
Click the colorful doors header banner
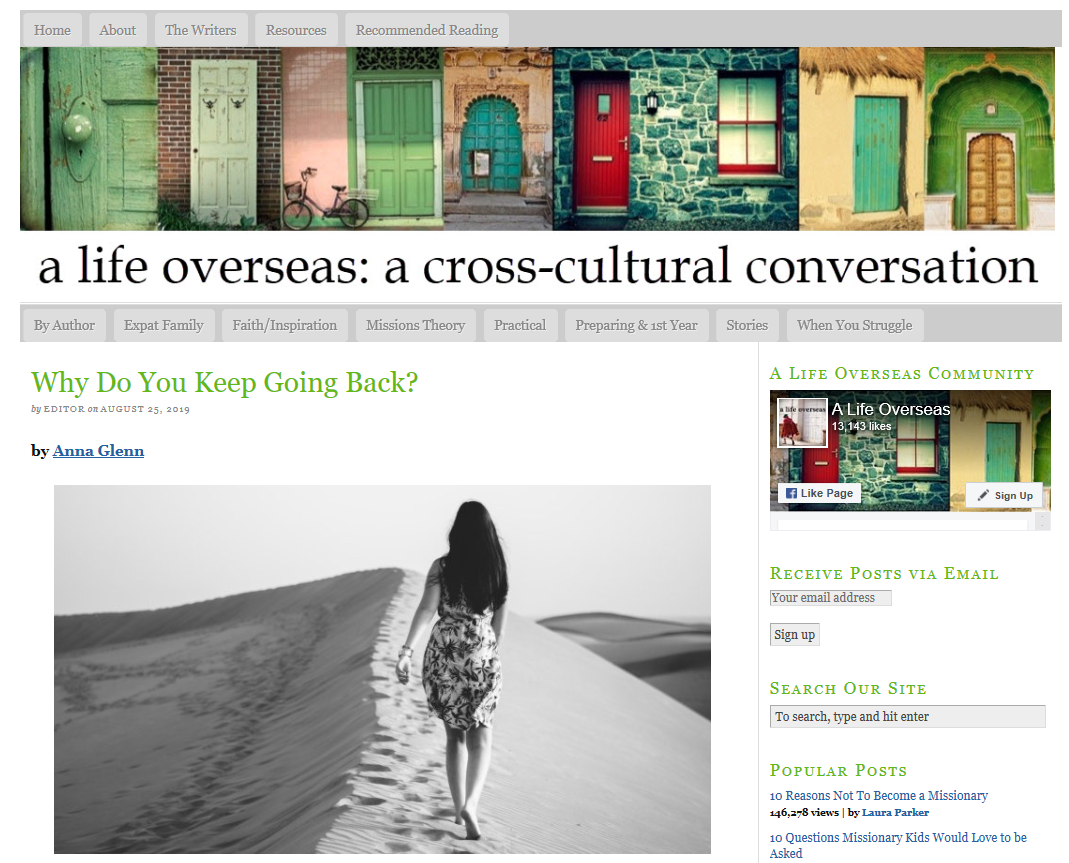(537, 138)
